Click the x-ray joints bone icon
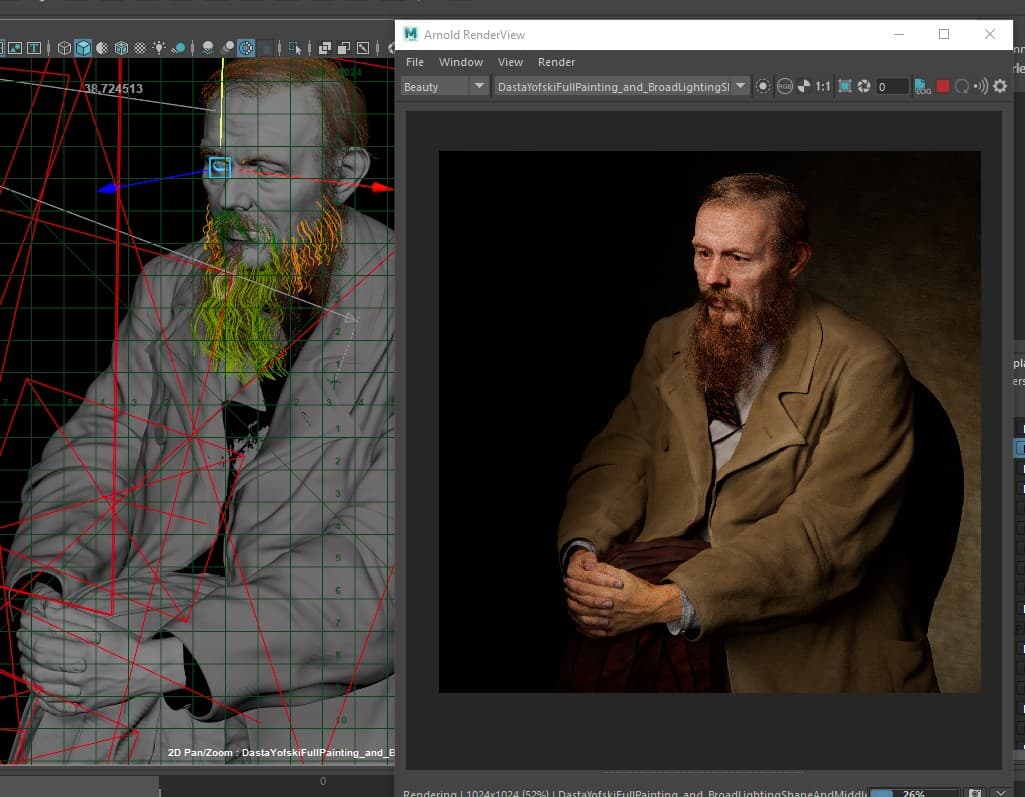1025x797 pixels. pos(363,48)
